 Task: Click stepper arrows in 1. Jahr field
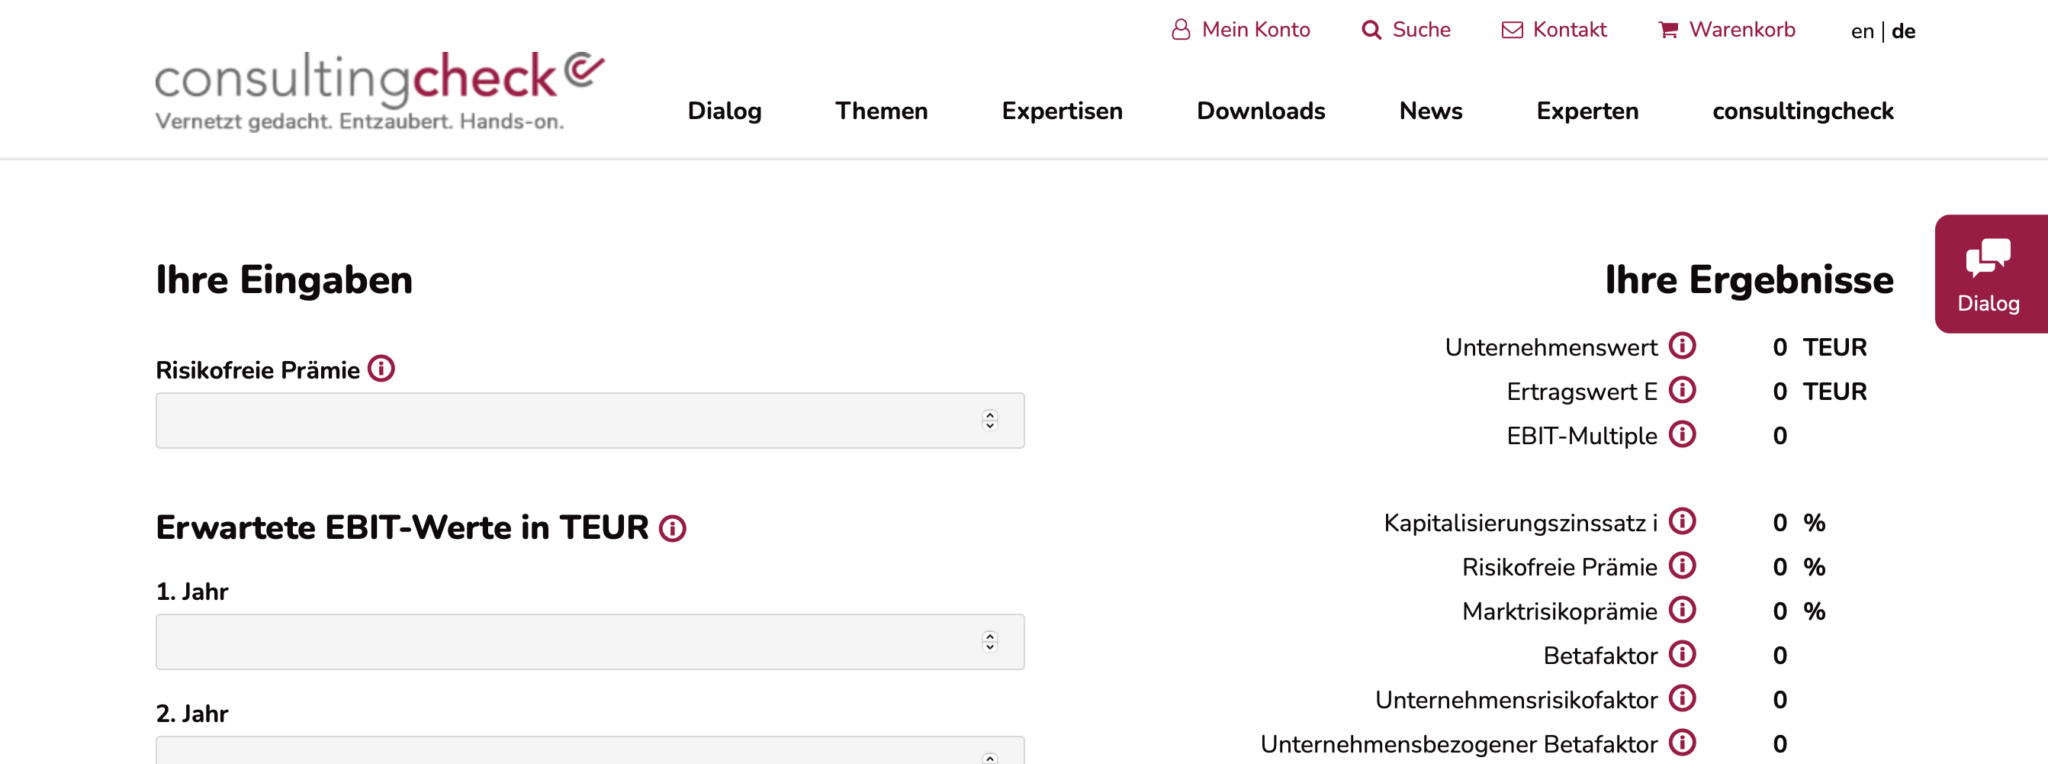click(x=990, y=641)
